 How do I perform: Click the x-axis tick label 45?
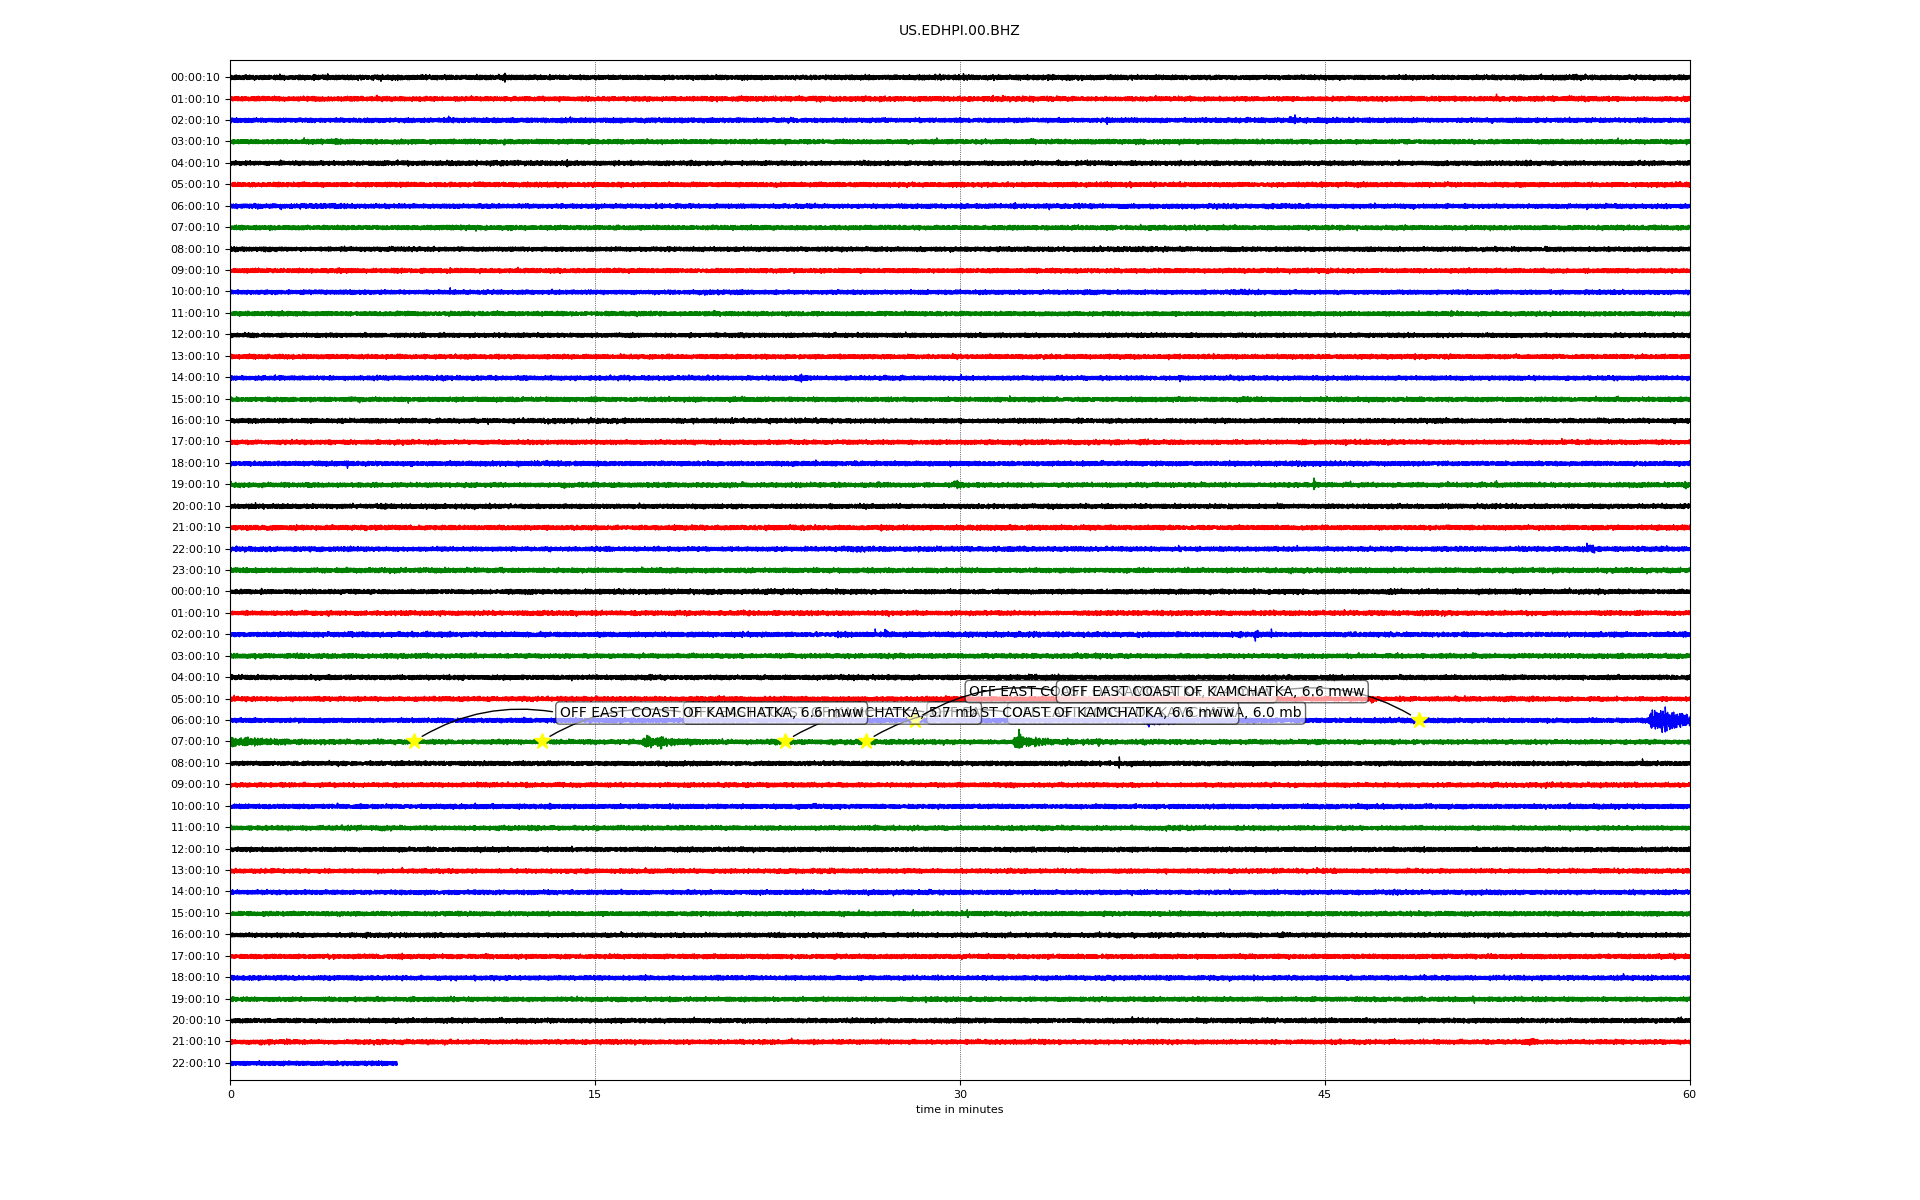[1325, 1094]
